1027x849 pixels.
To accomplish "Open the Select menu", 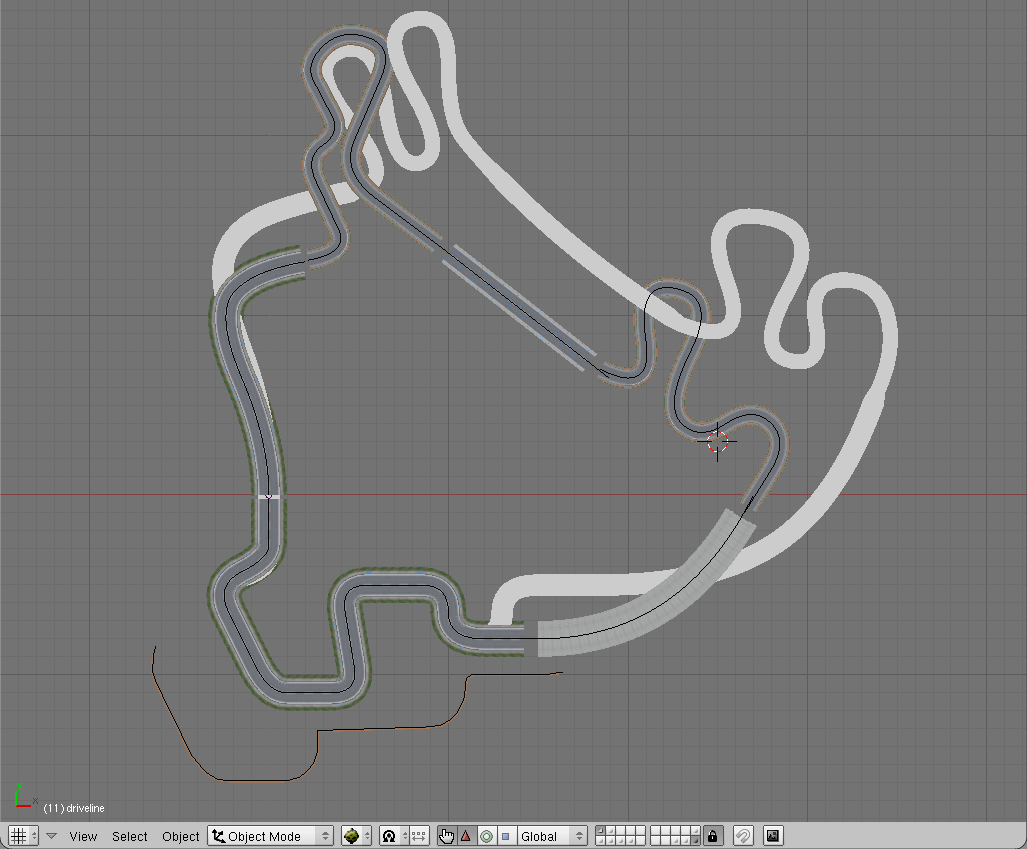I will pyautogui.click(x=129, y=836).
